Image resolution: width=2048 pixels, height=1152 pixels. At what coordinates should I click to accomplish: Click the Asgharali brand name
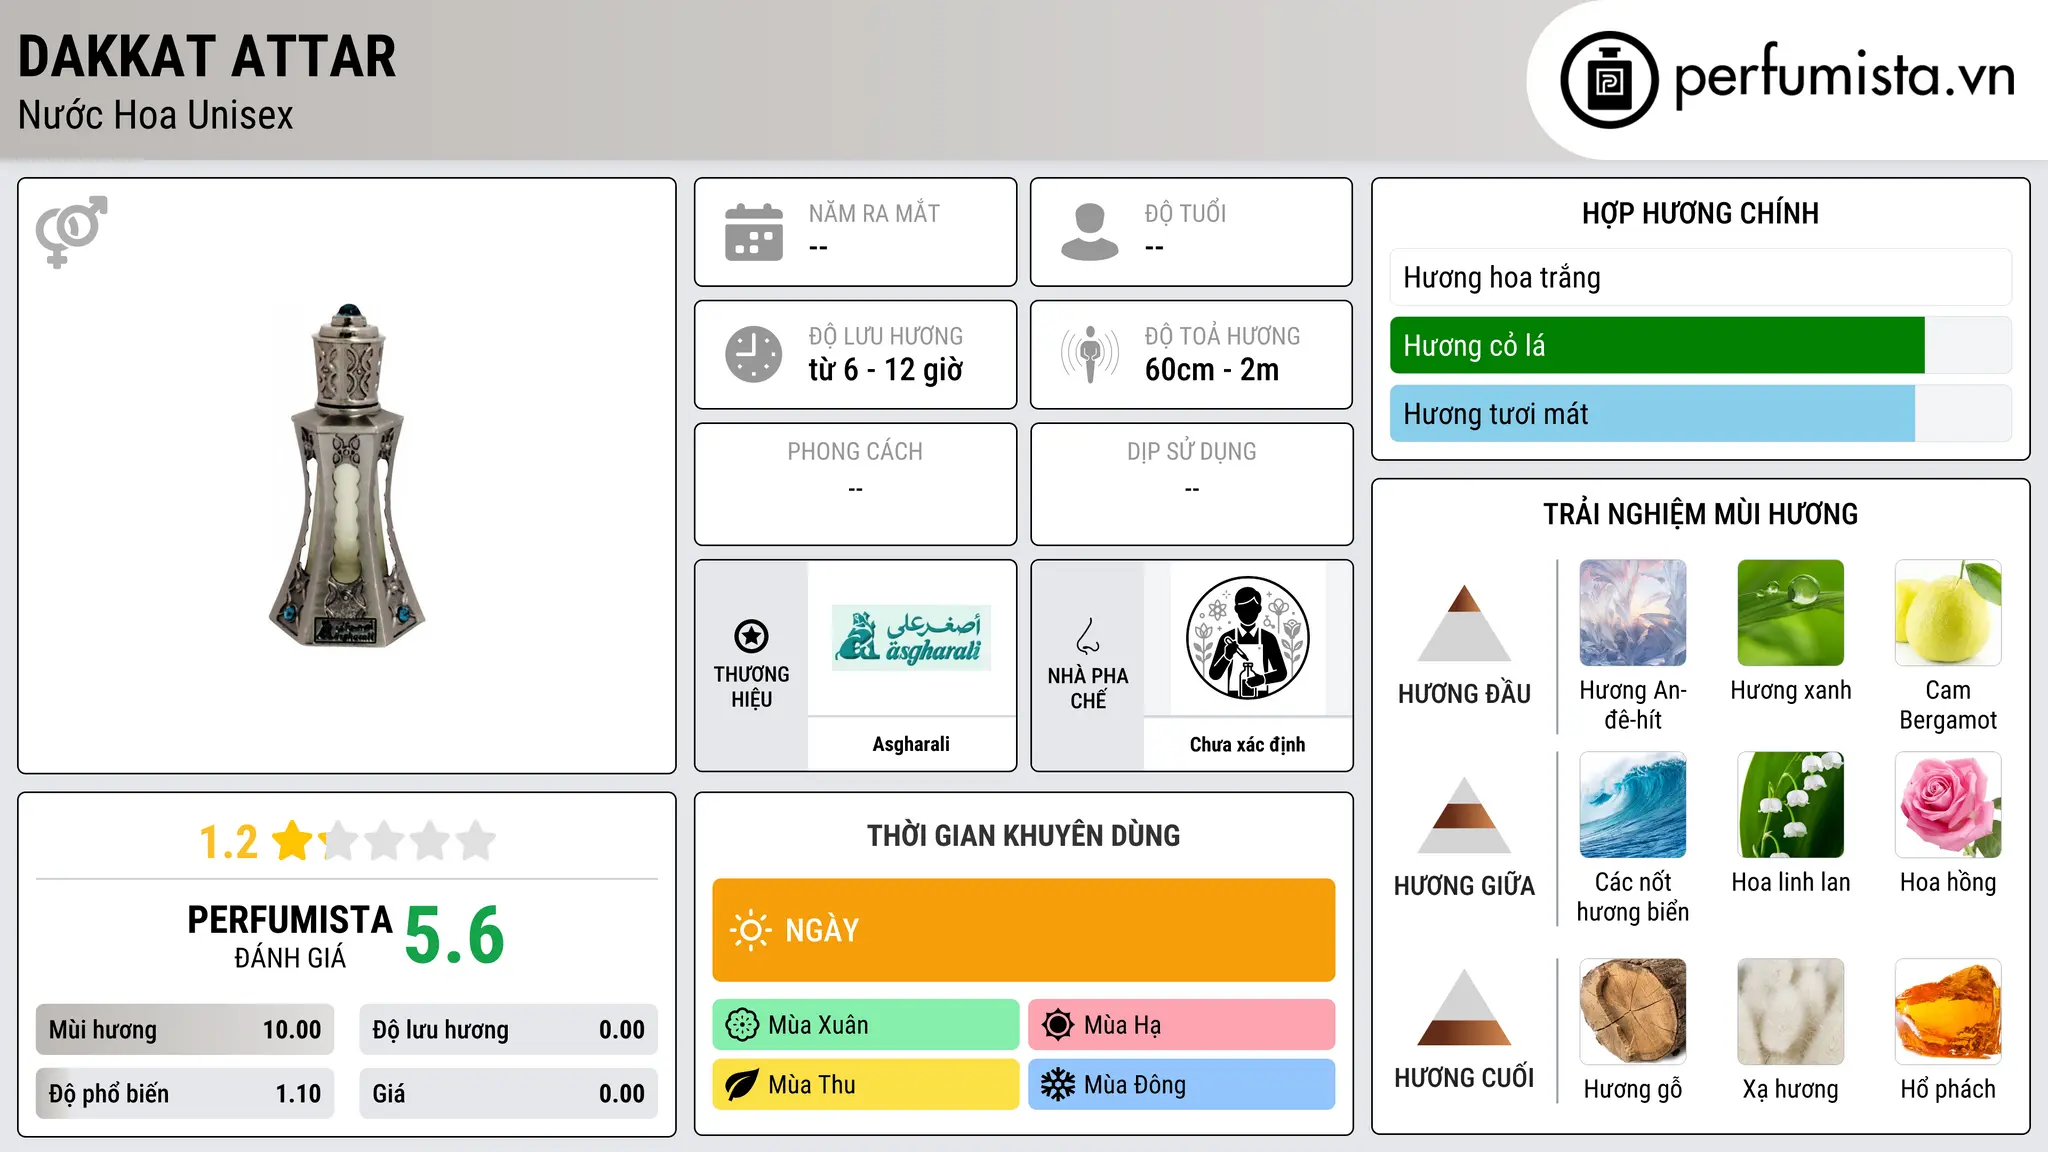pyautogui.click(x=911, y=744)
